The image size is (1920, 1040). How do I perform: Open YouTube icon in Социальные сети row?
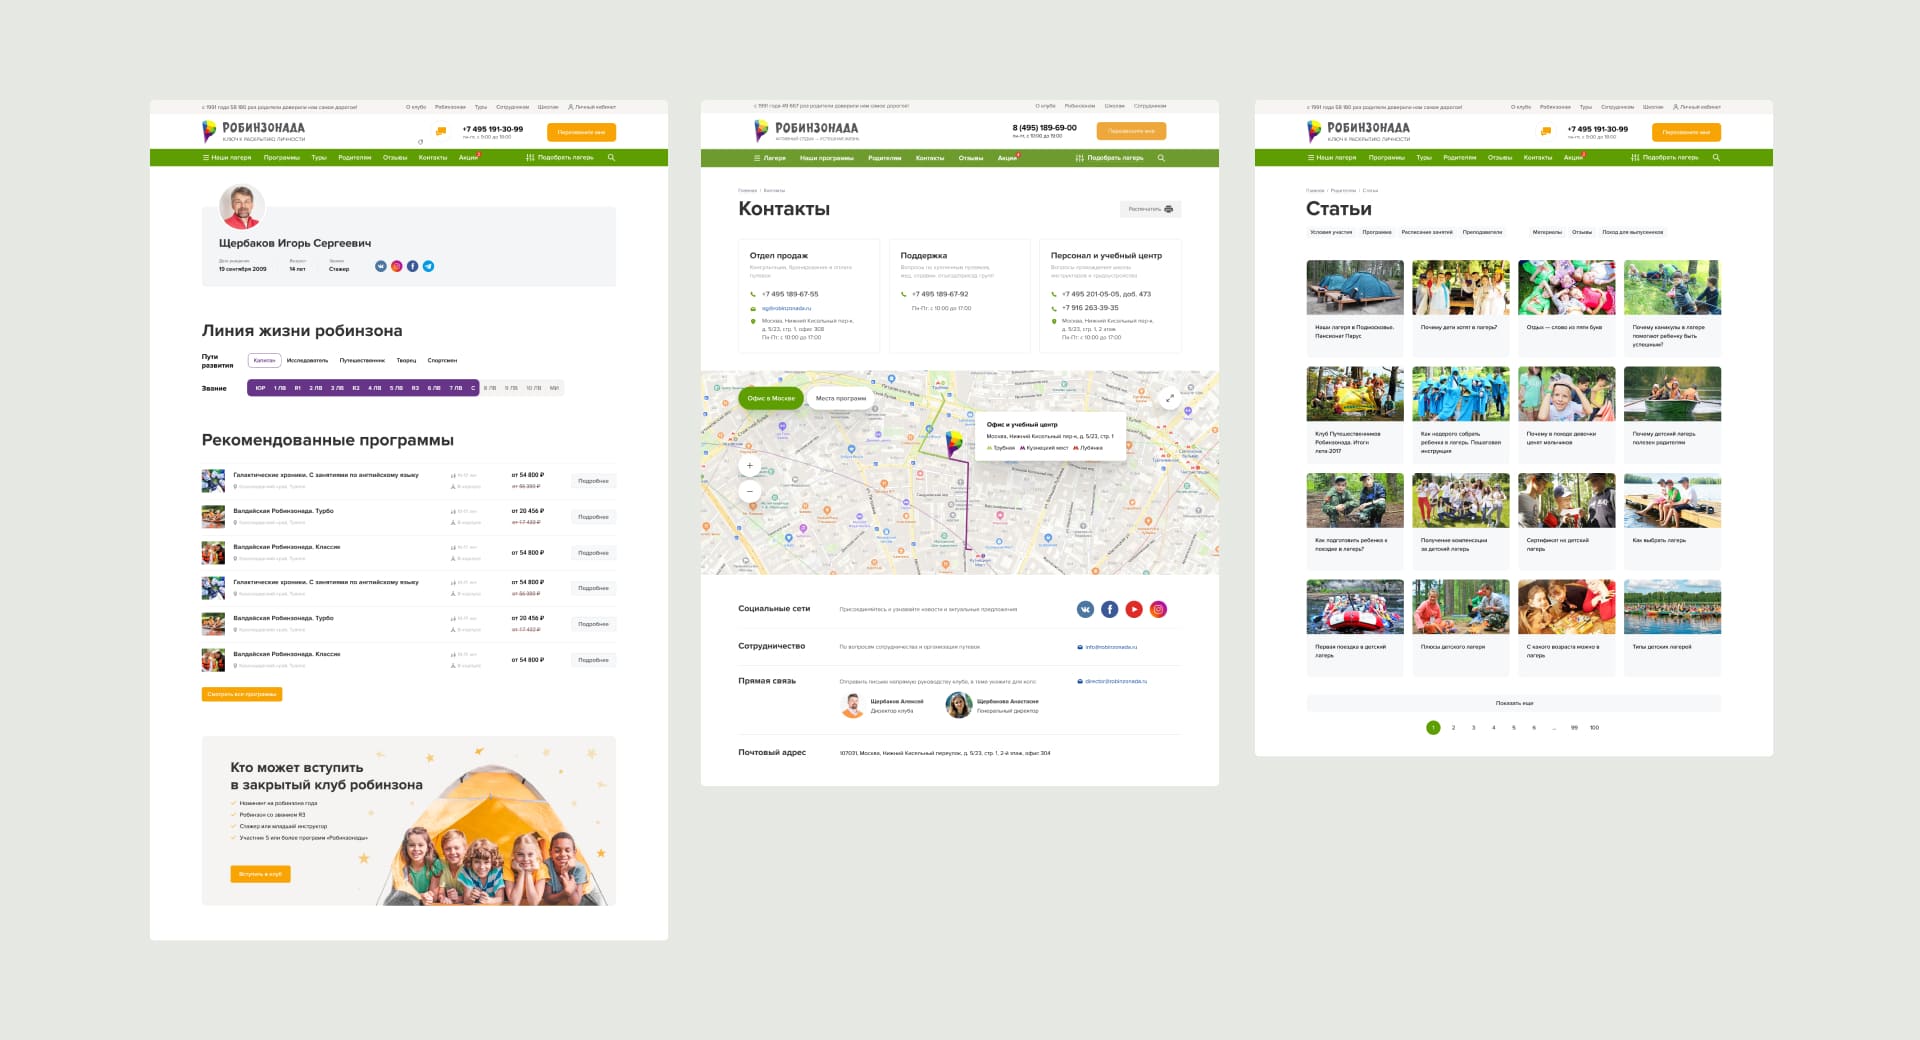(x=1134, y=609)
